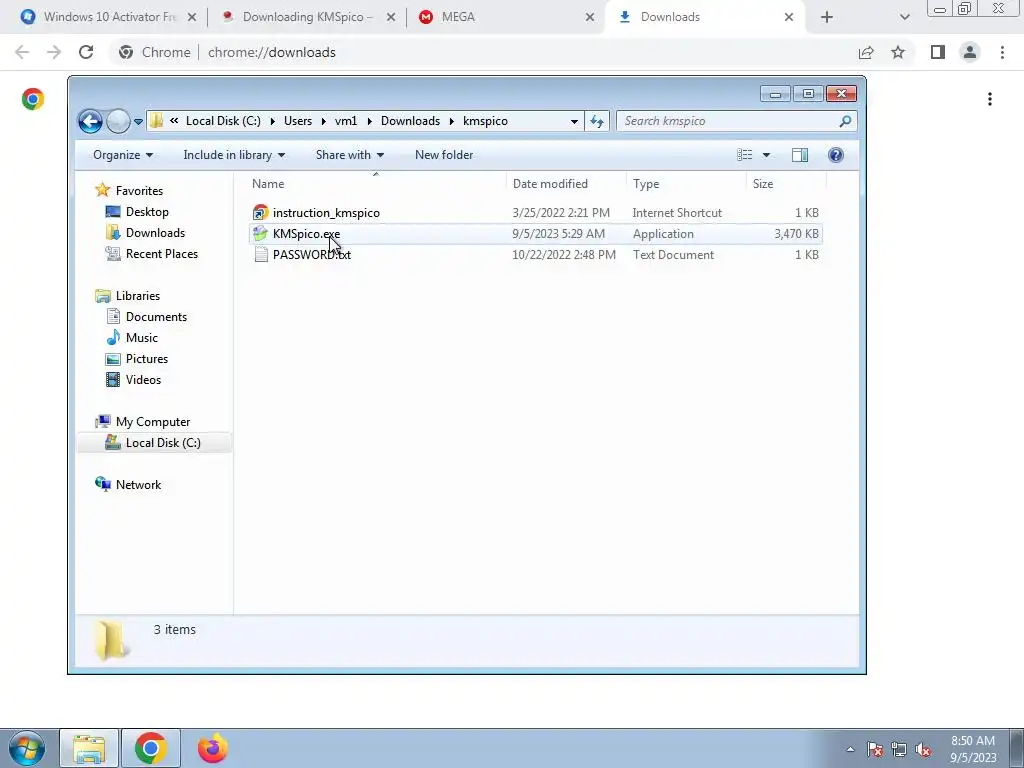Open Firefox from the taskbar
Image resolution: width=1024 pixels, height=768 pixels.
click(x=212, y=748)
